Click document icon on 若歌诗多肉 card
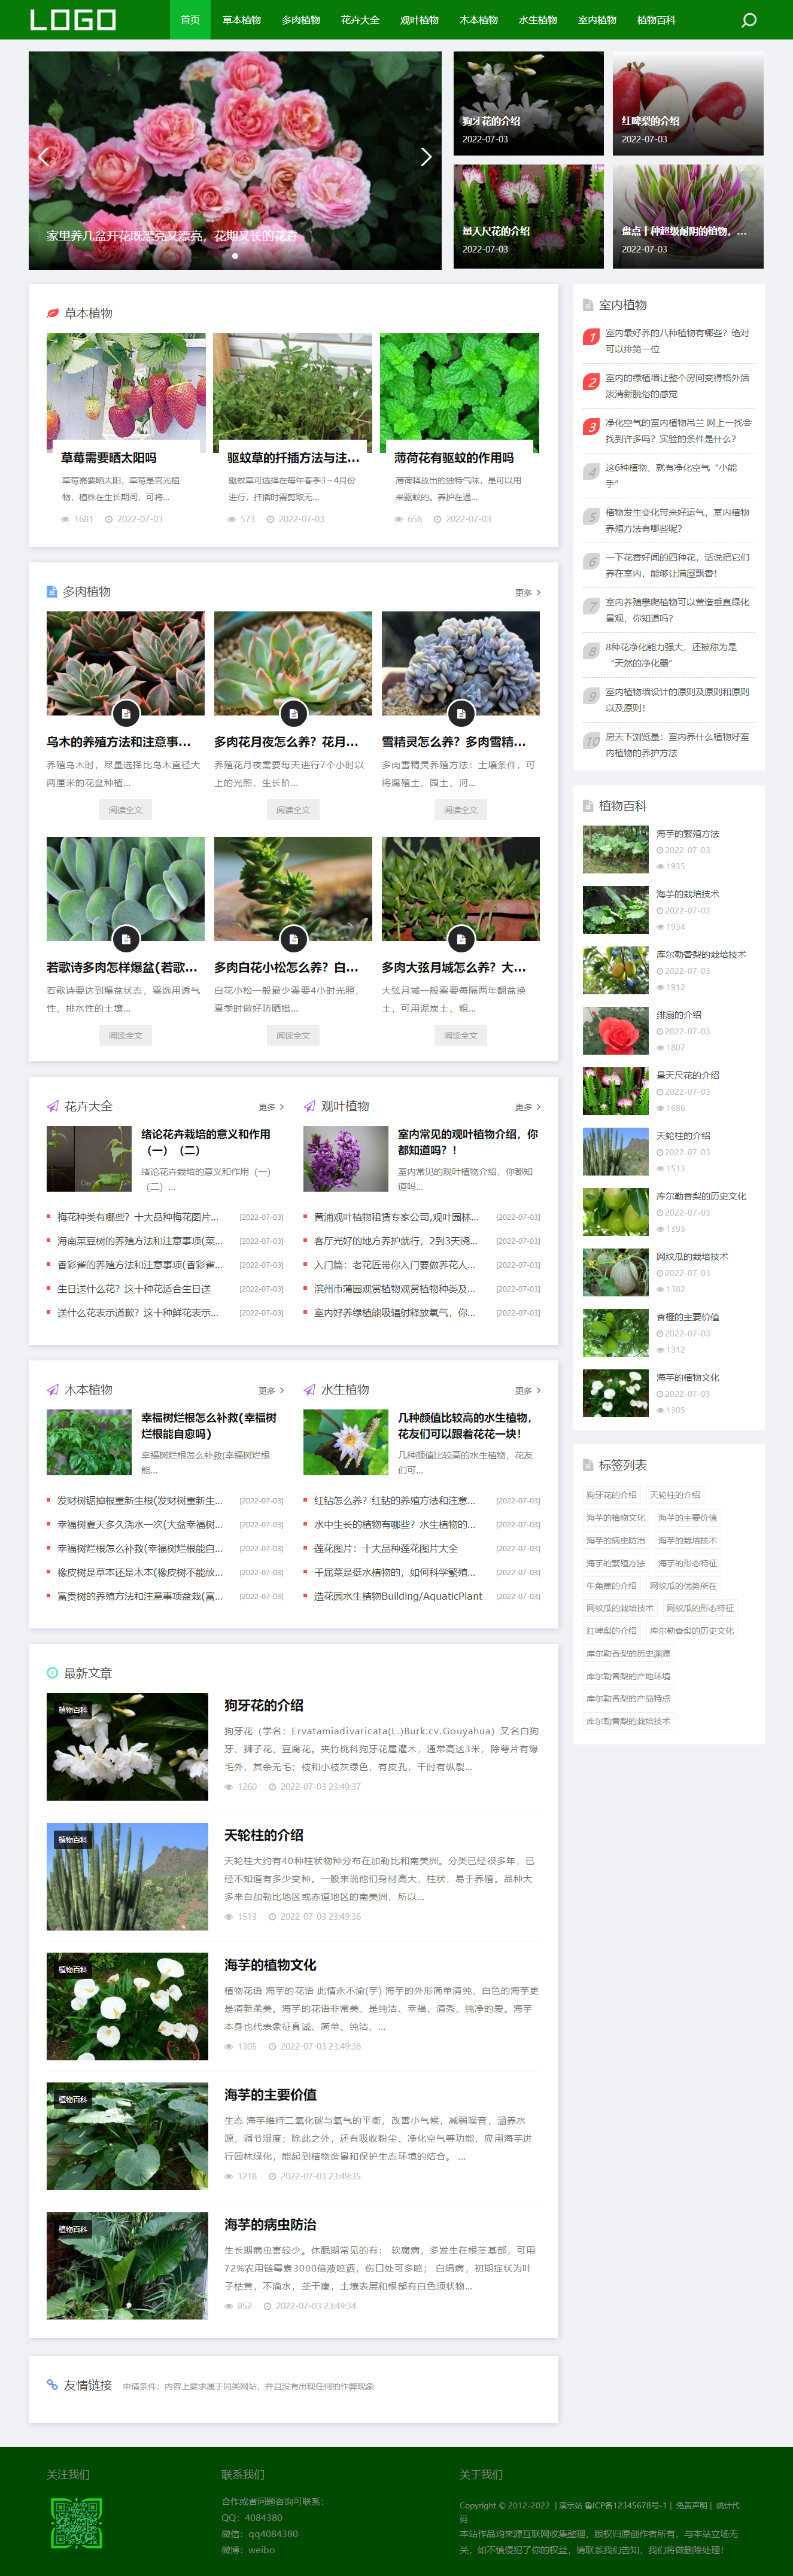This screenshot has height=2576, width=793. click(125, 939)
